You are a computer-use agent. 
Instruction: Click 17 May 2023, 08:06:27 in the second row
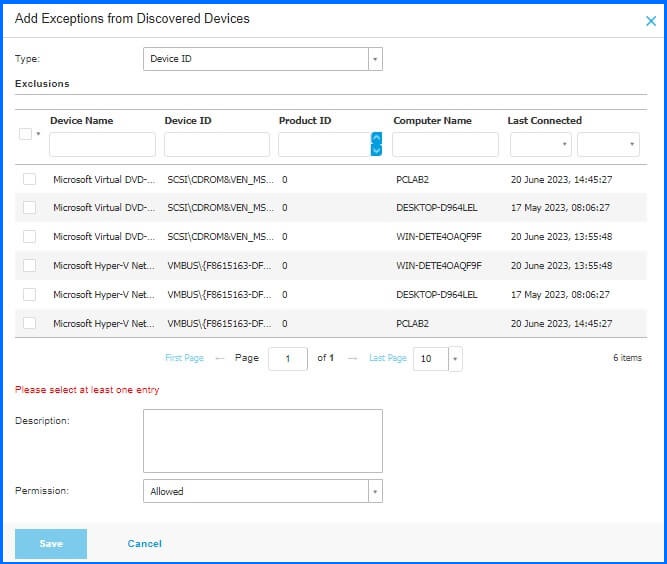[x=560, y=208]
